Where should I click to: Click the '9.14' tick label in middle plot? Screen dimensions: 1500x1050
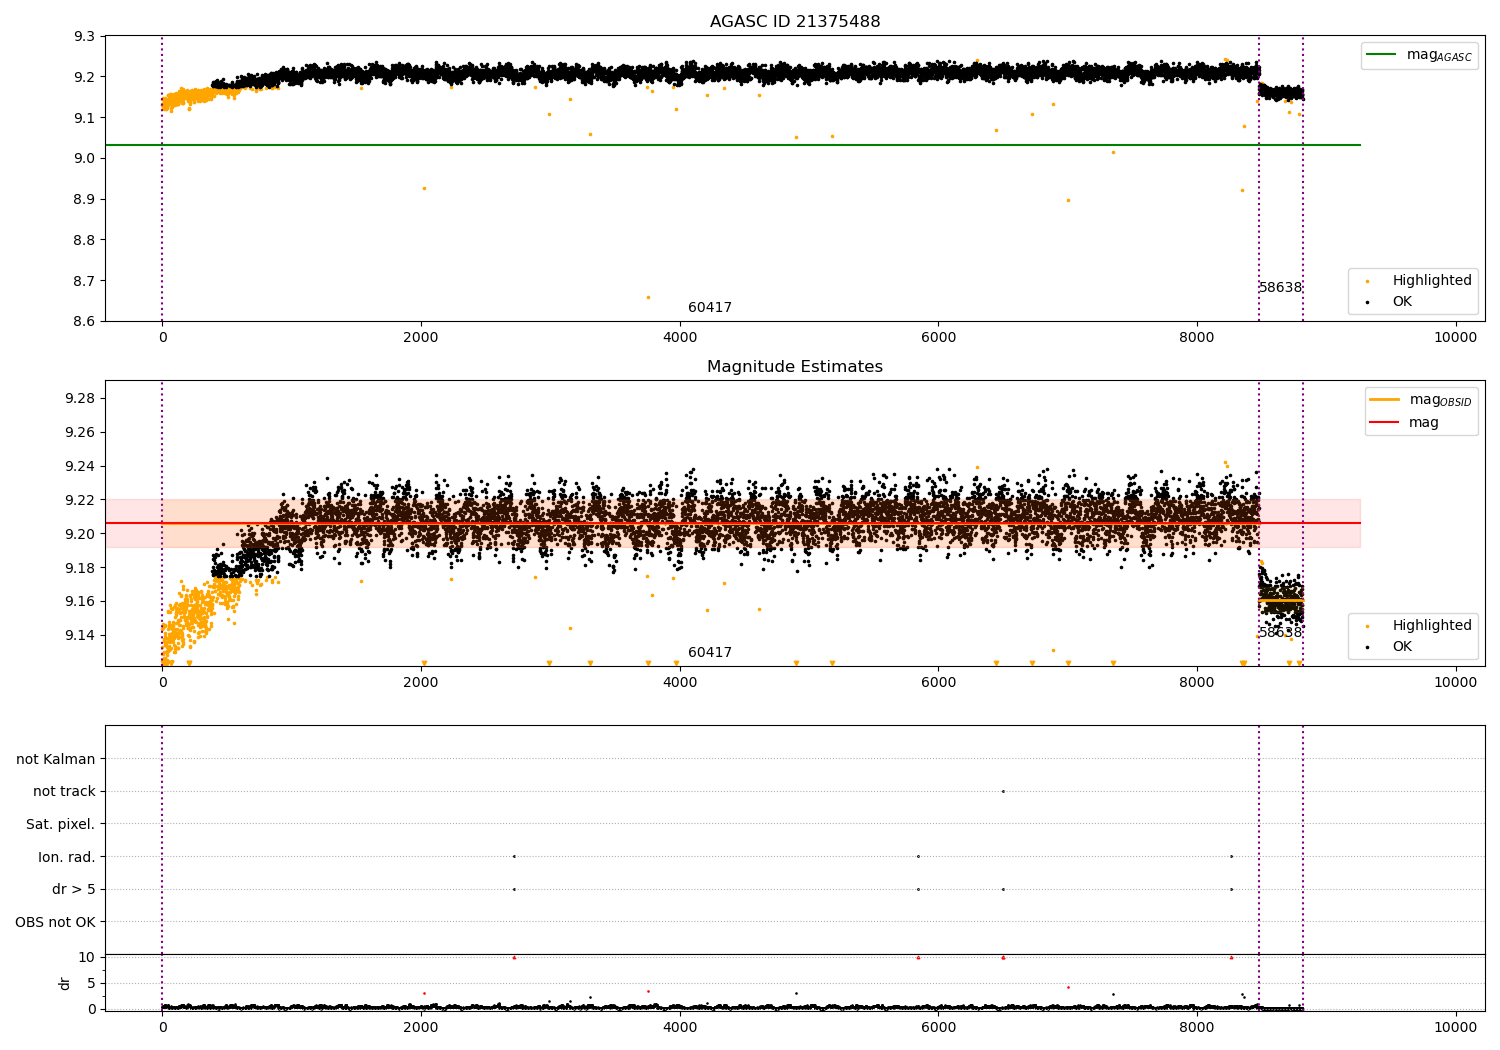[81, 635]
